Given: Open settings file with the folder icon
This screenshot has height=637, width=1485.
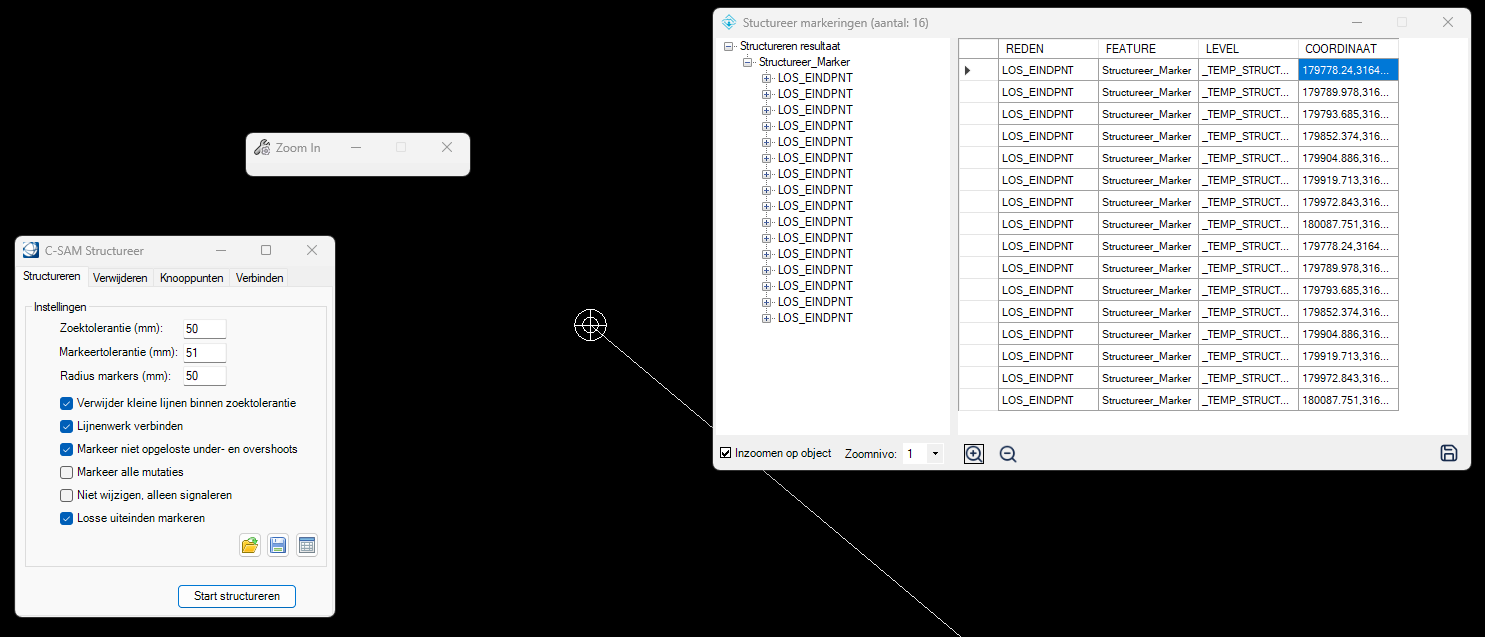Looking at the screenshot, I should tap(250, 545).
